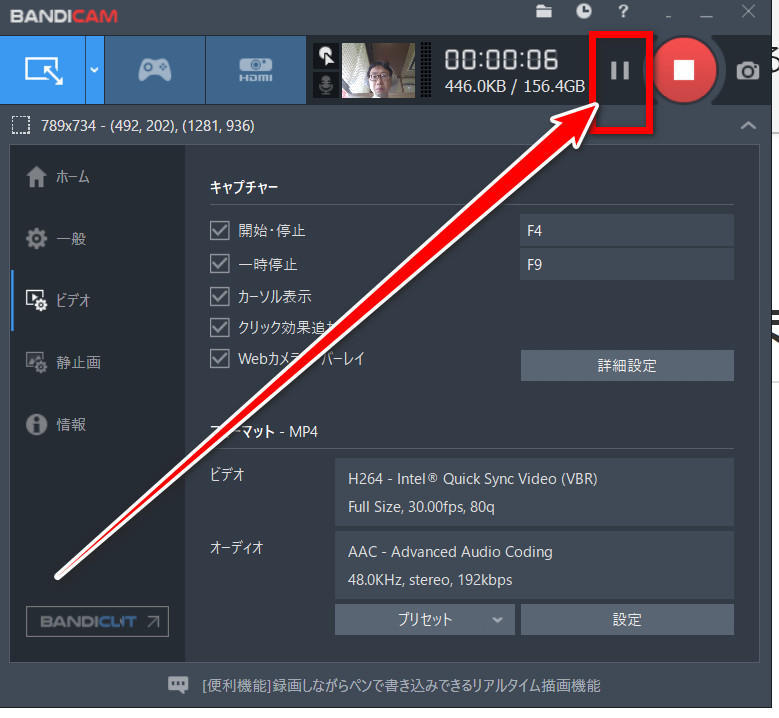Image resolution: width=779 pixels, height=718 pixels.
Task: Click the capture area selection icon
Action: click(x=21, y=126)
